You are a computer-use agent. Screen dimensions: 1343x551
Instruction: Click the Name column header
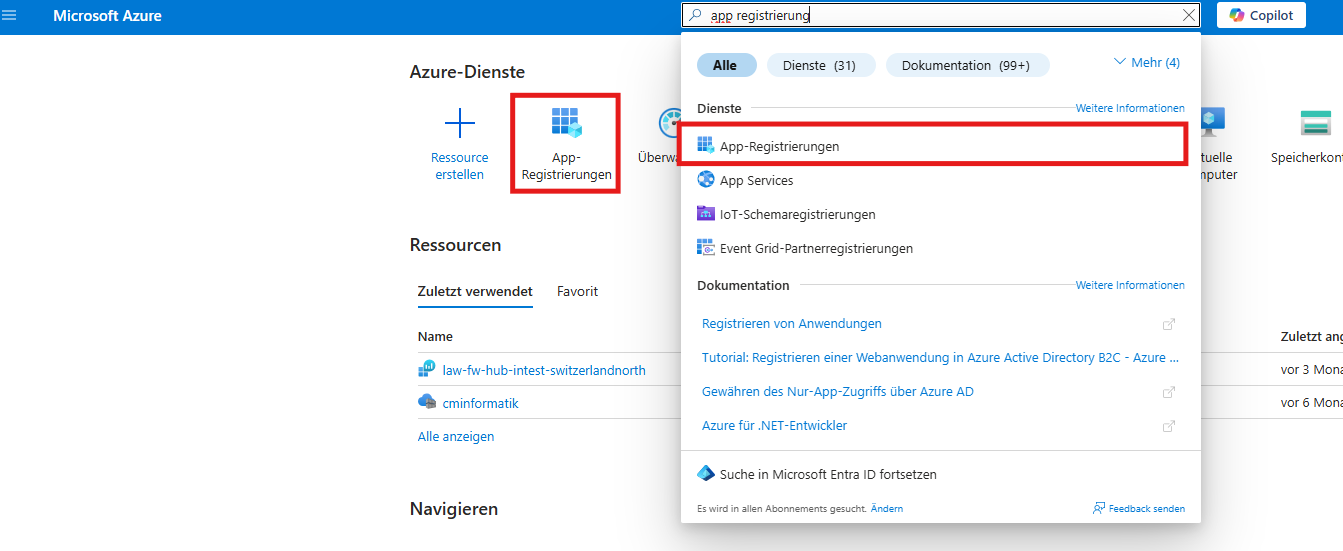coord(436,337)
